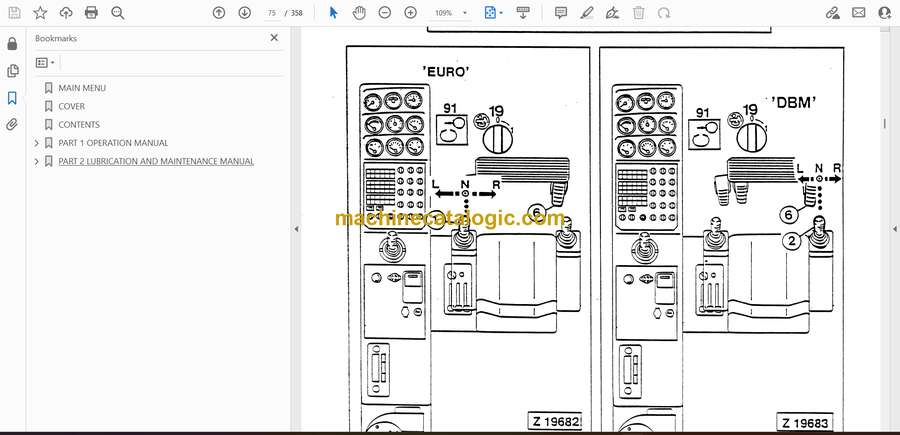Activate the hand pan tool
This screenshot has height=435, width=900.
pos(359,13)
